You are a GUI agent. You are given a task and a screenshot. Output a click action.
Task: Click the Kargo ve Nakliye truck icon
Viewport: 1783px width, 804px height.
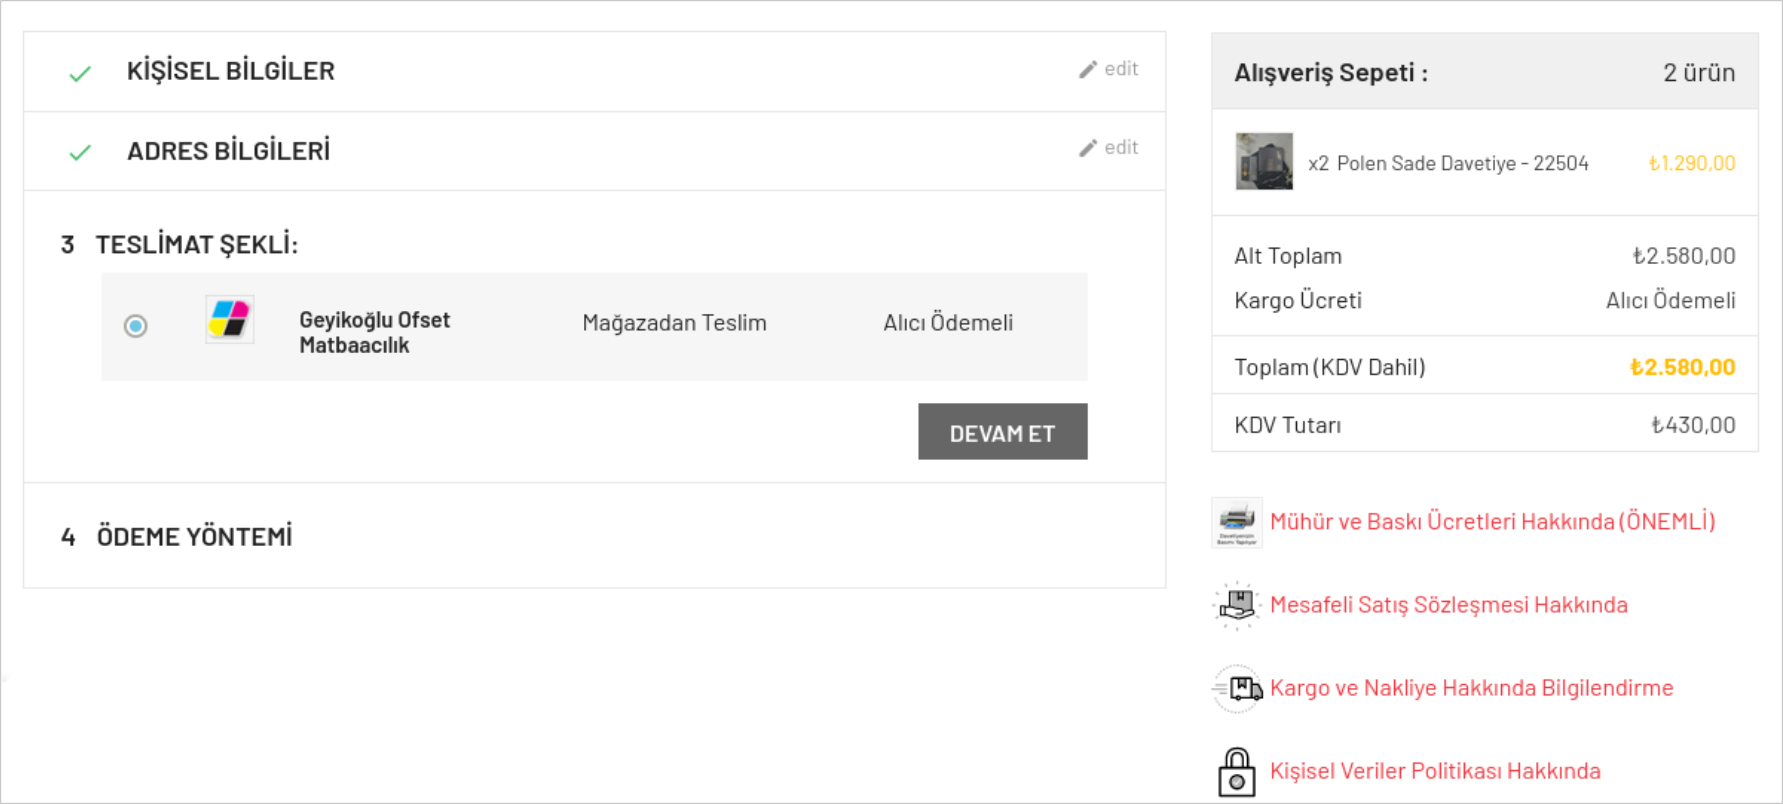click(1237, 688)
